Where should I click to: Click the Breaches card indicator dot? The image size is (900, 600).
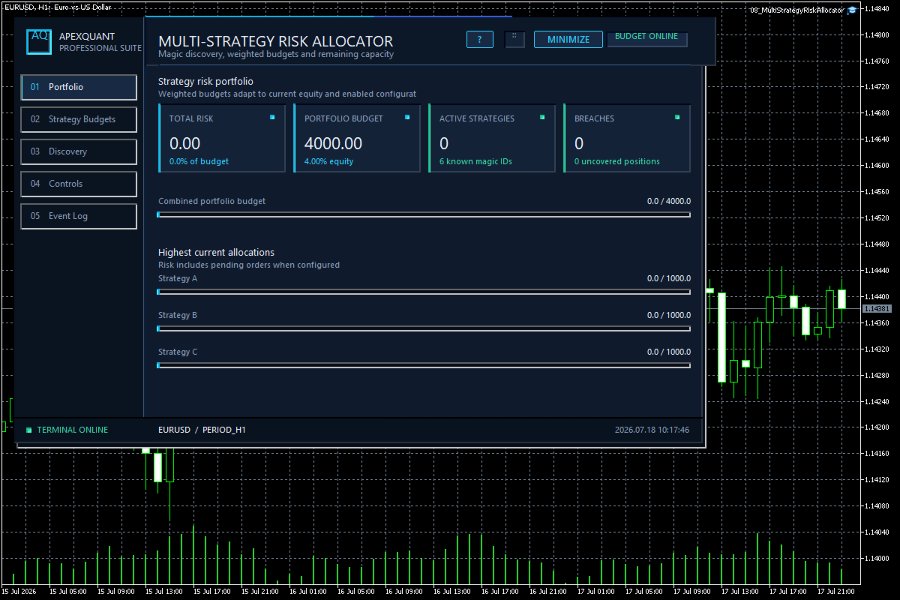pyautogui.click(x=677, y=117)
